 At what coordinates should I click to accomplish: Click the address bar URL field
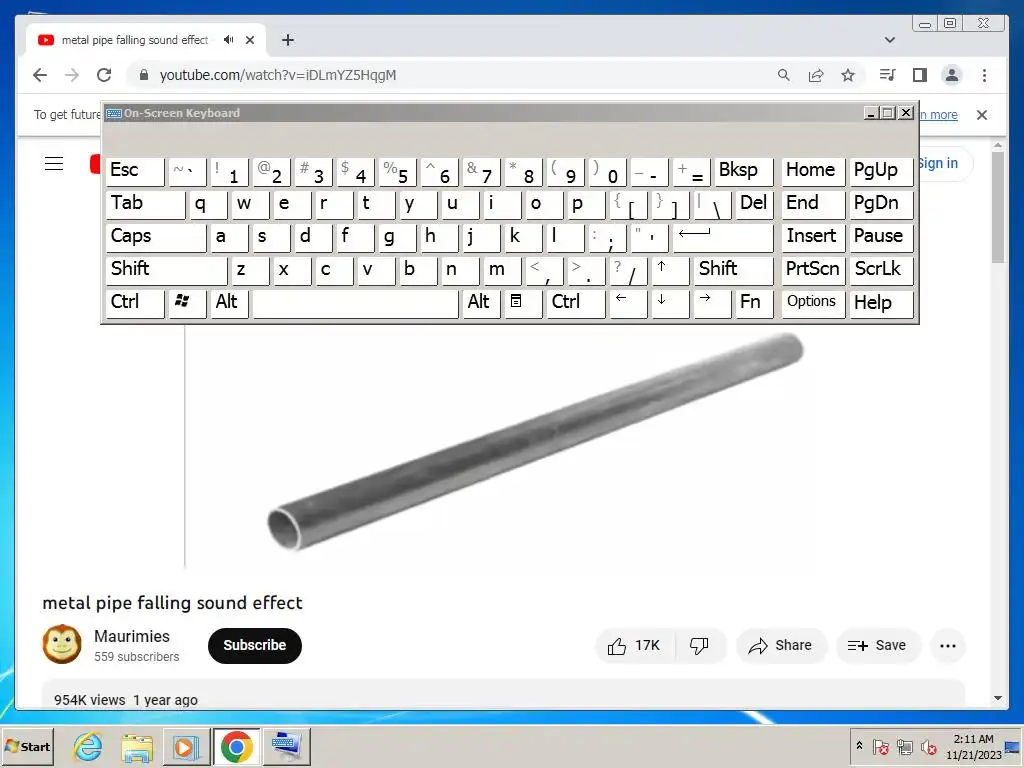pos(451,75)
